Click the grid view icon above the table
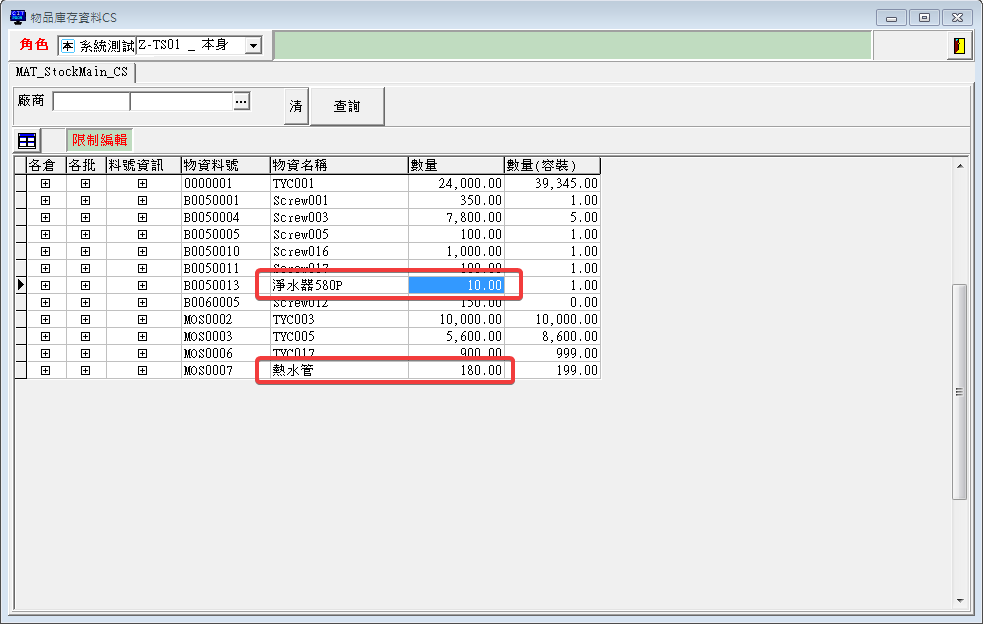The width and height of the screenshot is (983, 624). 27,141
